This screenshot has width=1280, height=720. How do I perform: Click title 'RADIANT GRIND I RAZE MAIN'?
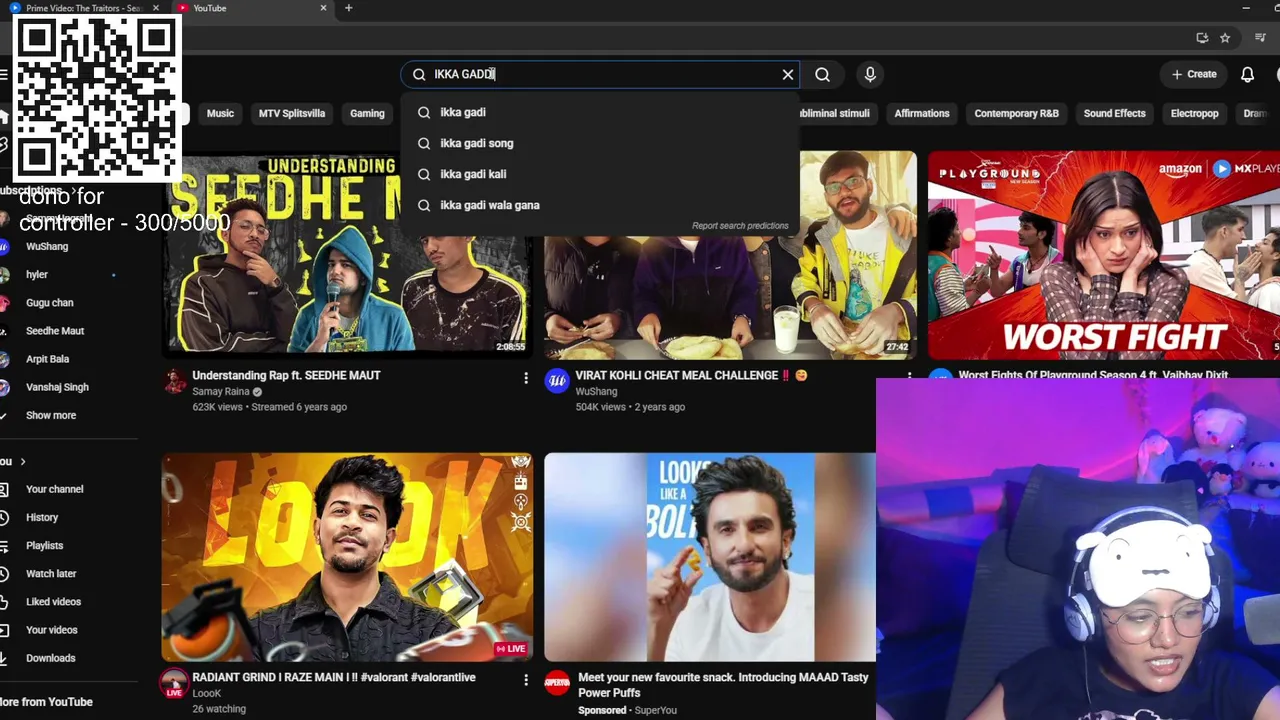(333, 677)
